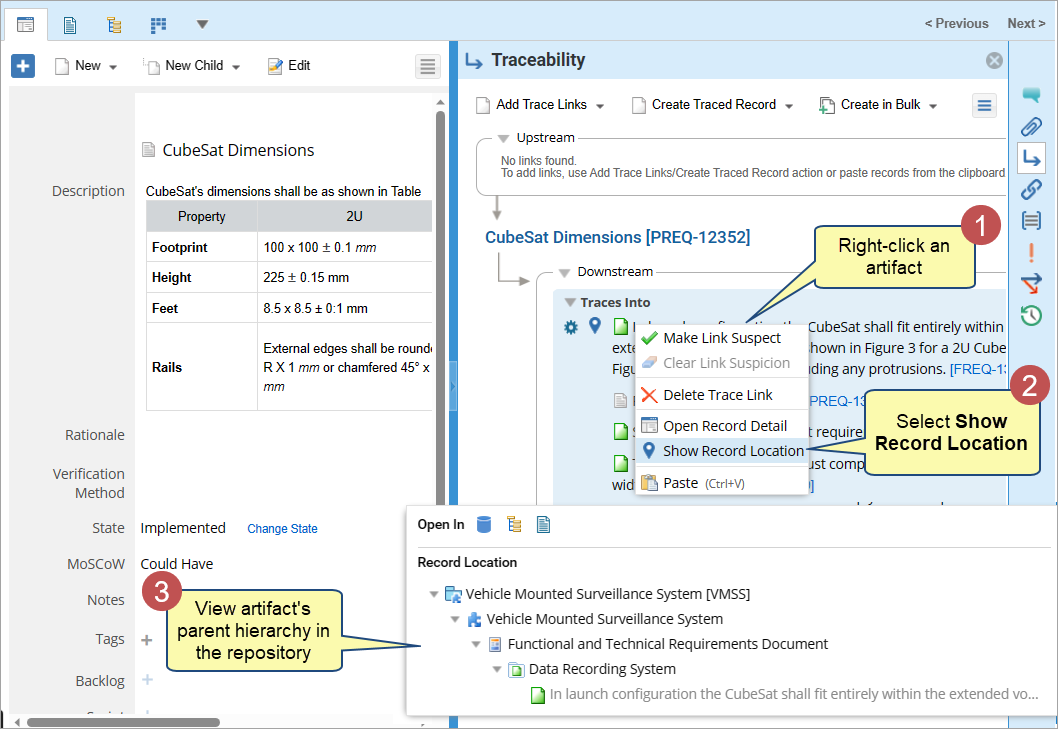Open the attachments paperclip sidebar icon
Screen dimensions: 1058x729
point(1031,126)
